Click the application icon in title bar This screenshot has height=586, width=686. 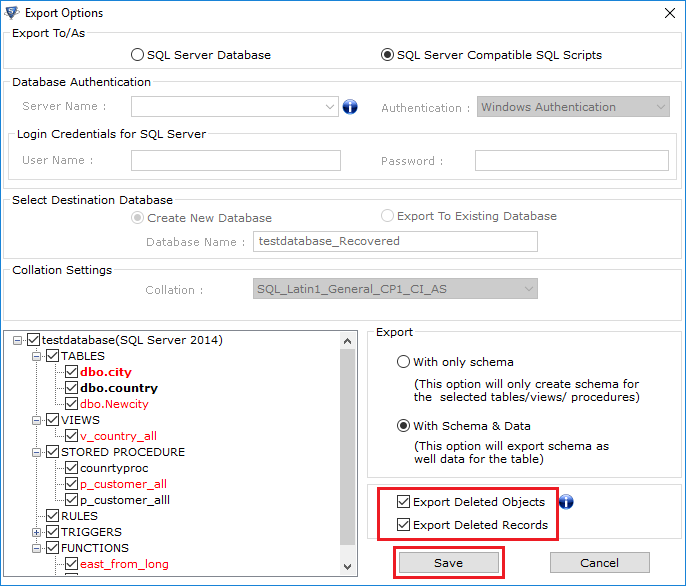[12, 13]
